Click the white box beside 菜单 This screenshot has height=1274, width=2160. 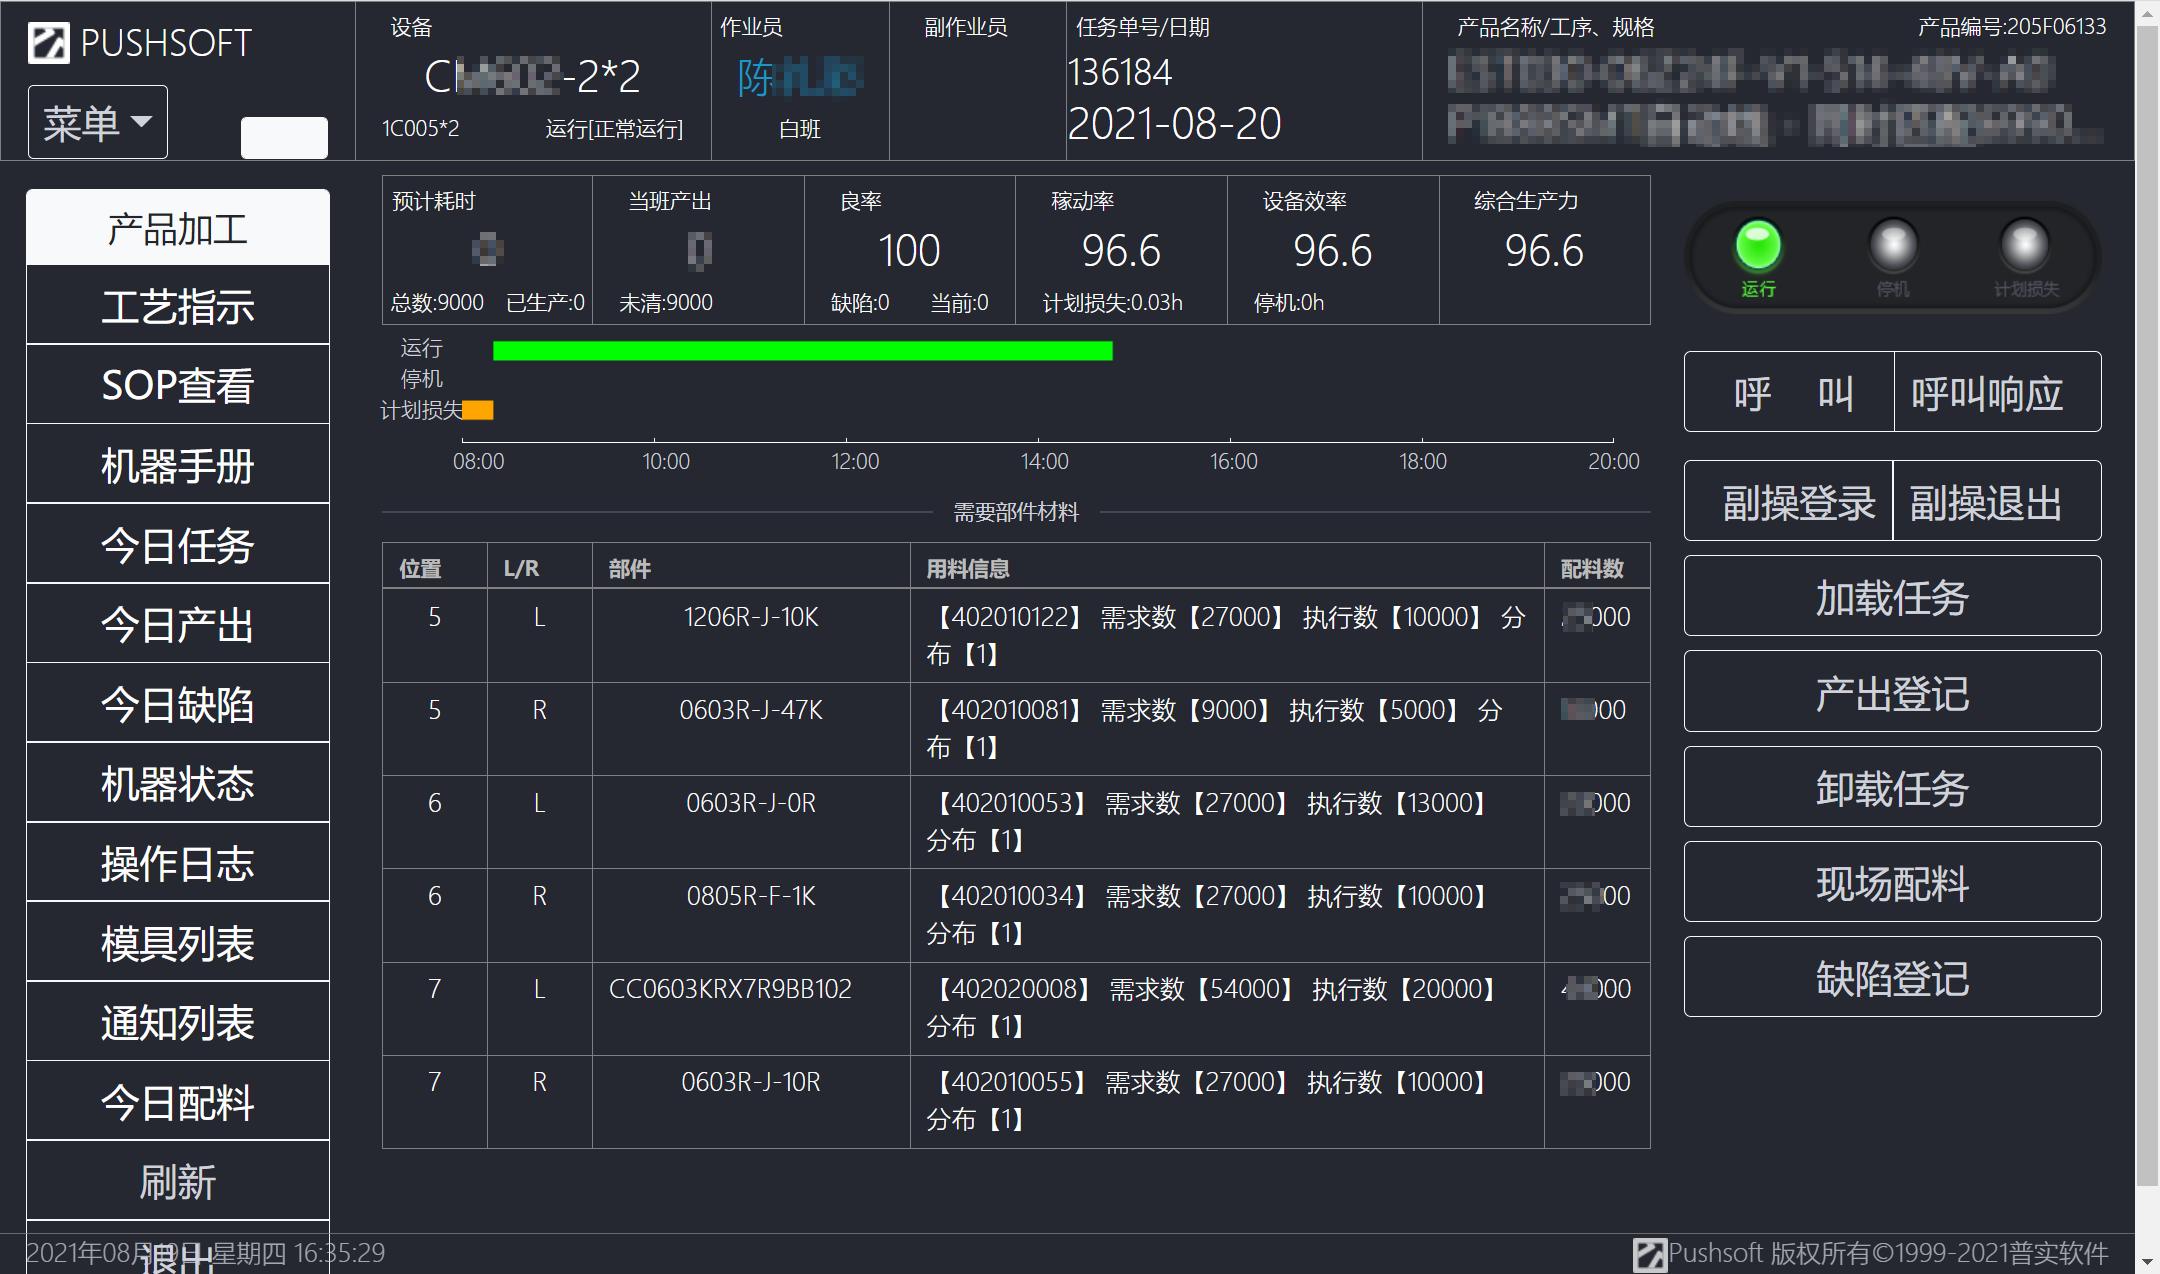click(284, 137)
